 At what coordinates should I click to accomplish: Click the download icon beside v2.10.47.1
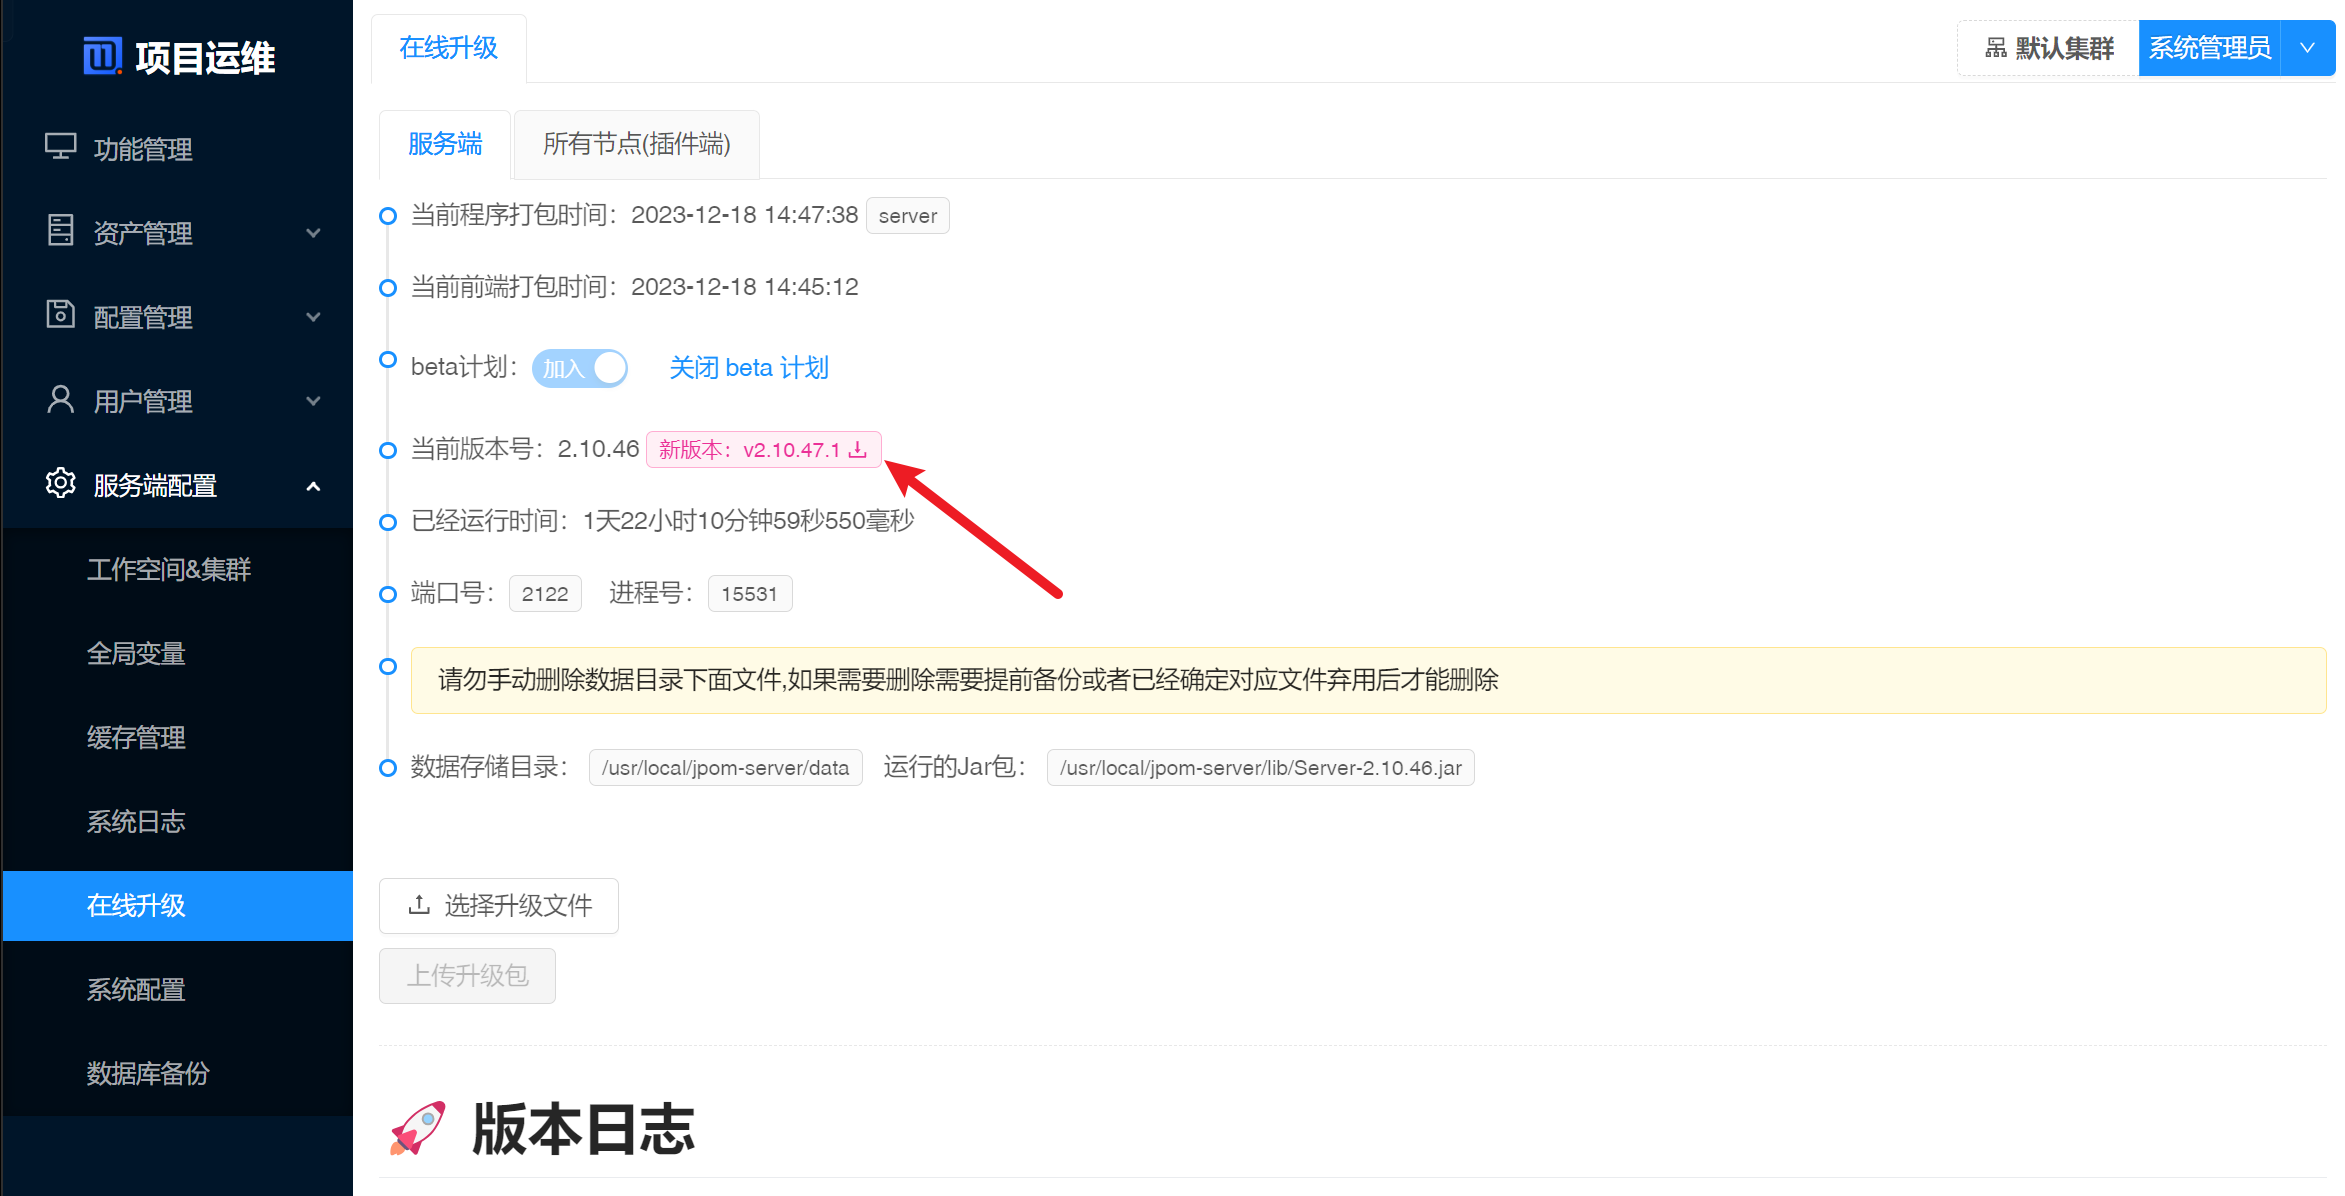tap(858, 450)
